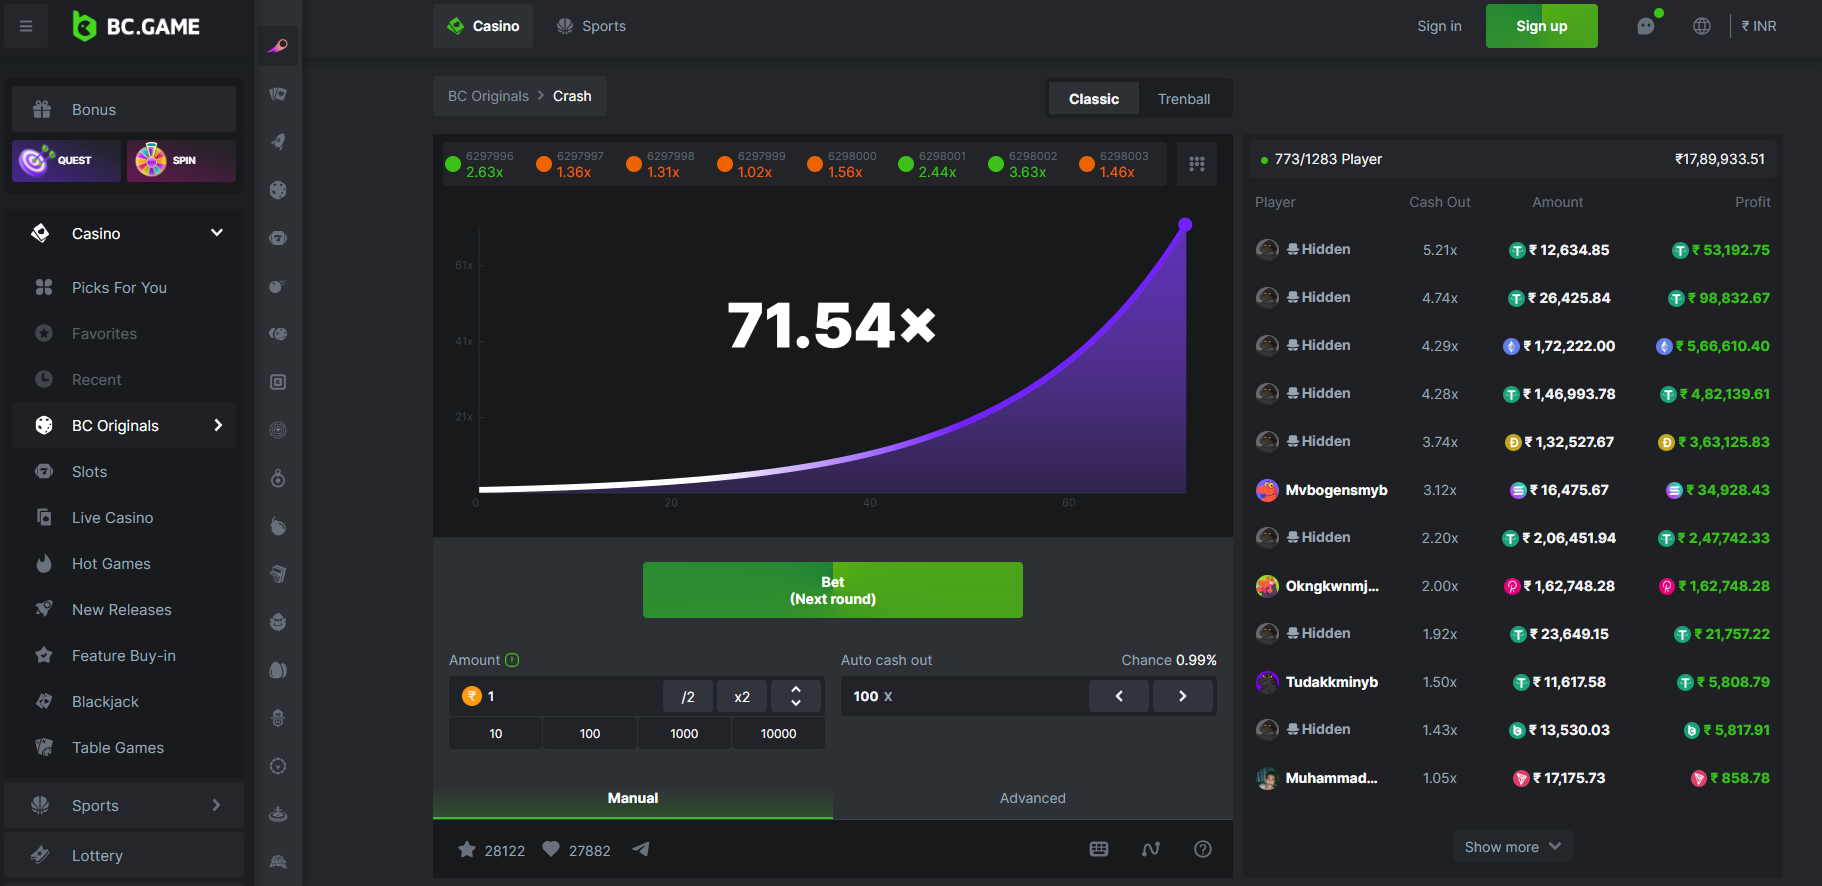Expand BC Originals submenu
This screenshot has height=886, width=1822.
[x=218, y=426]
